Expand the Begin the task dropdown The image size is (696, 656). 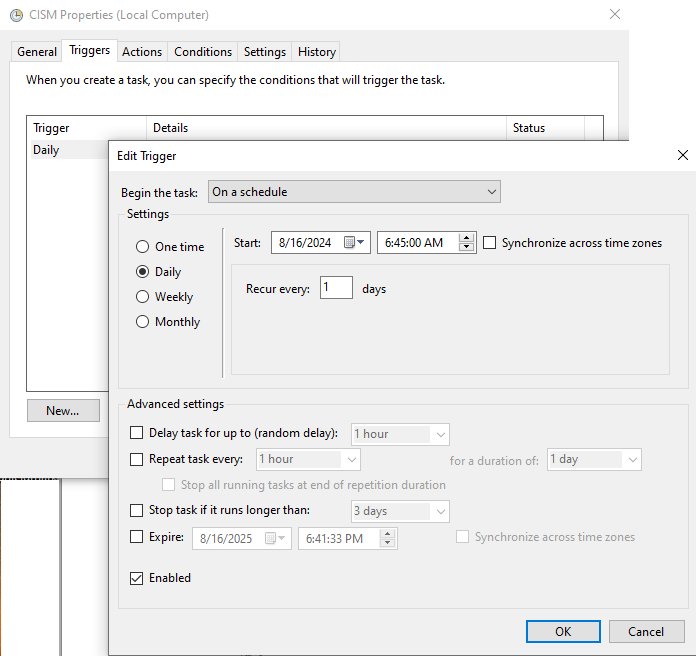(x=354, y=192)
